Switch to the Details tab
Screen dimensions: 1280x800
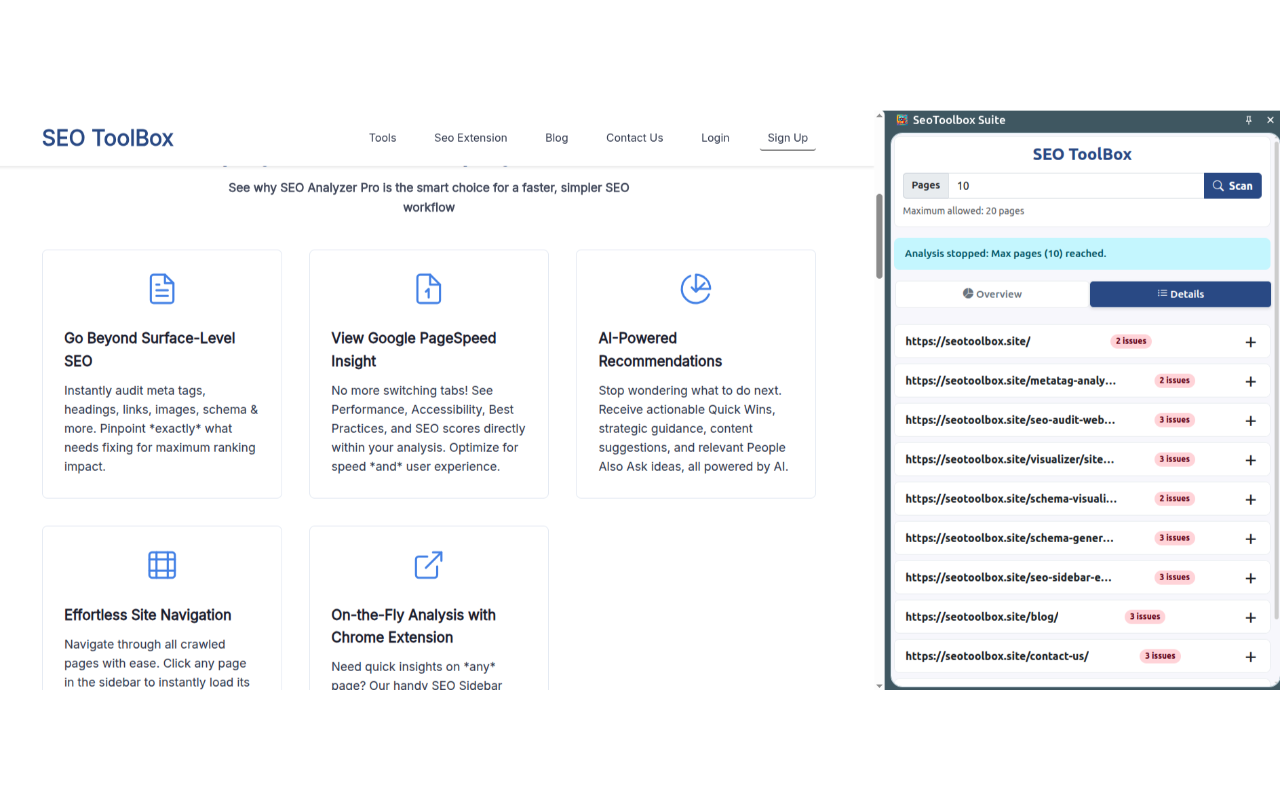(x=1180, y=293)
